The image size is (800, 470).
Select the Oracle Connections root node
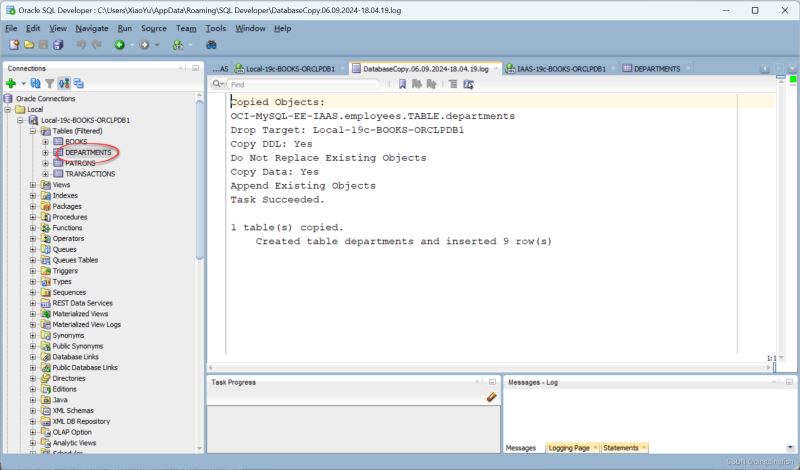pos(45,98)
